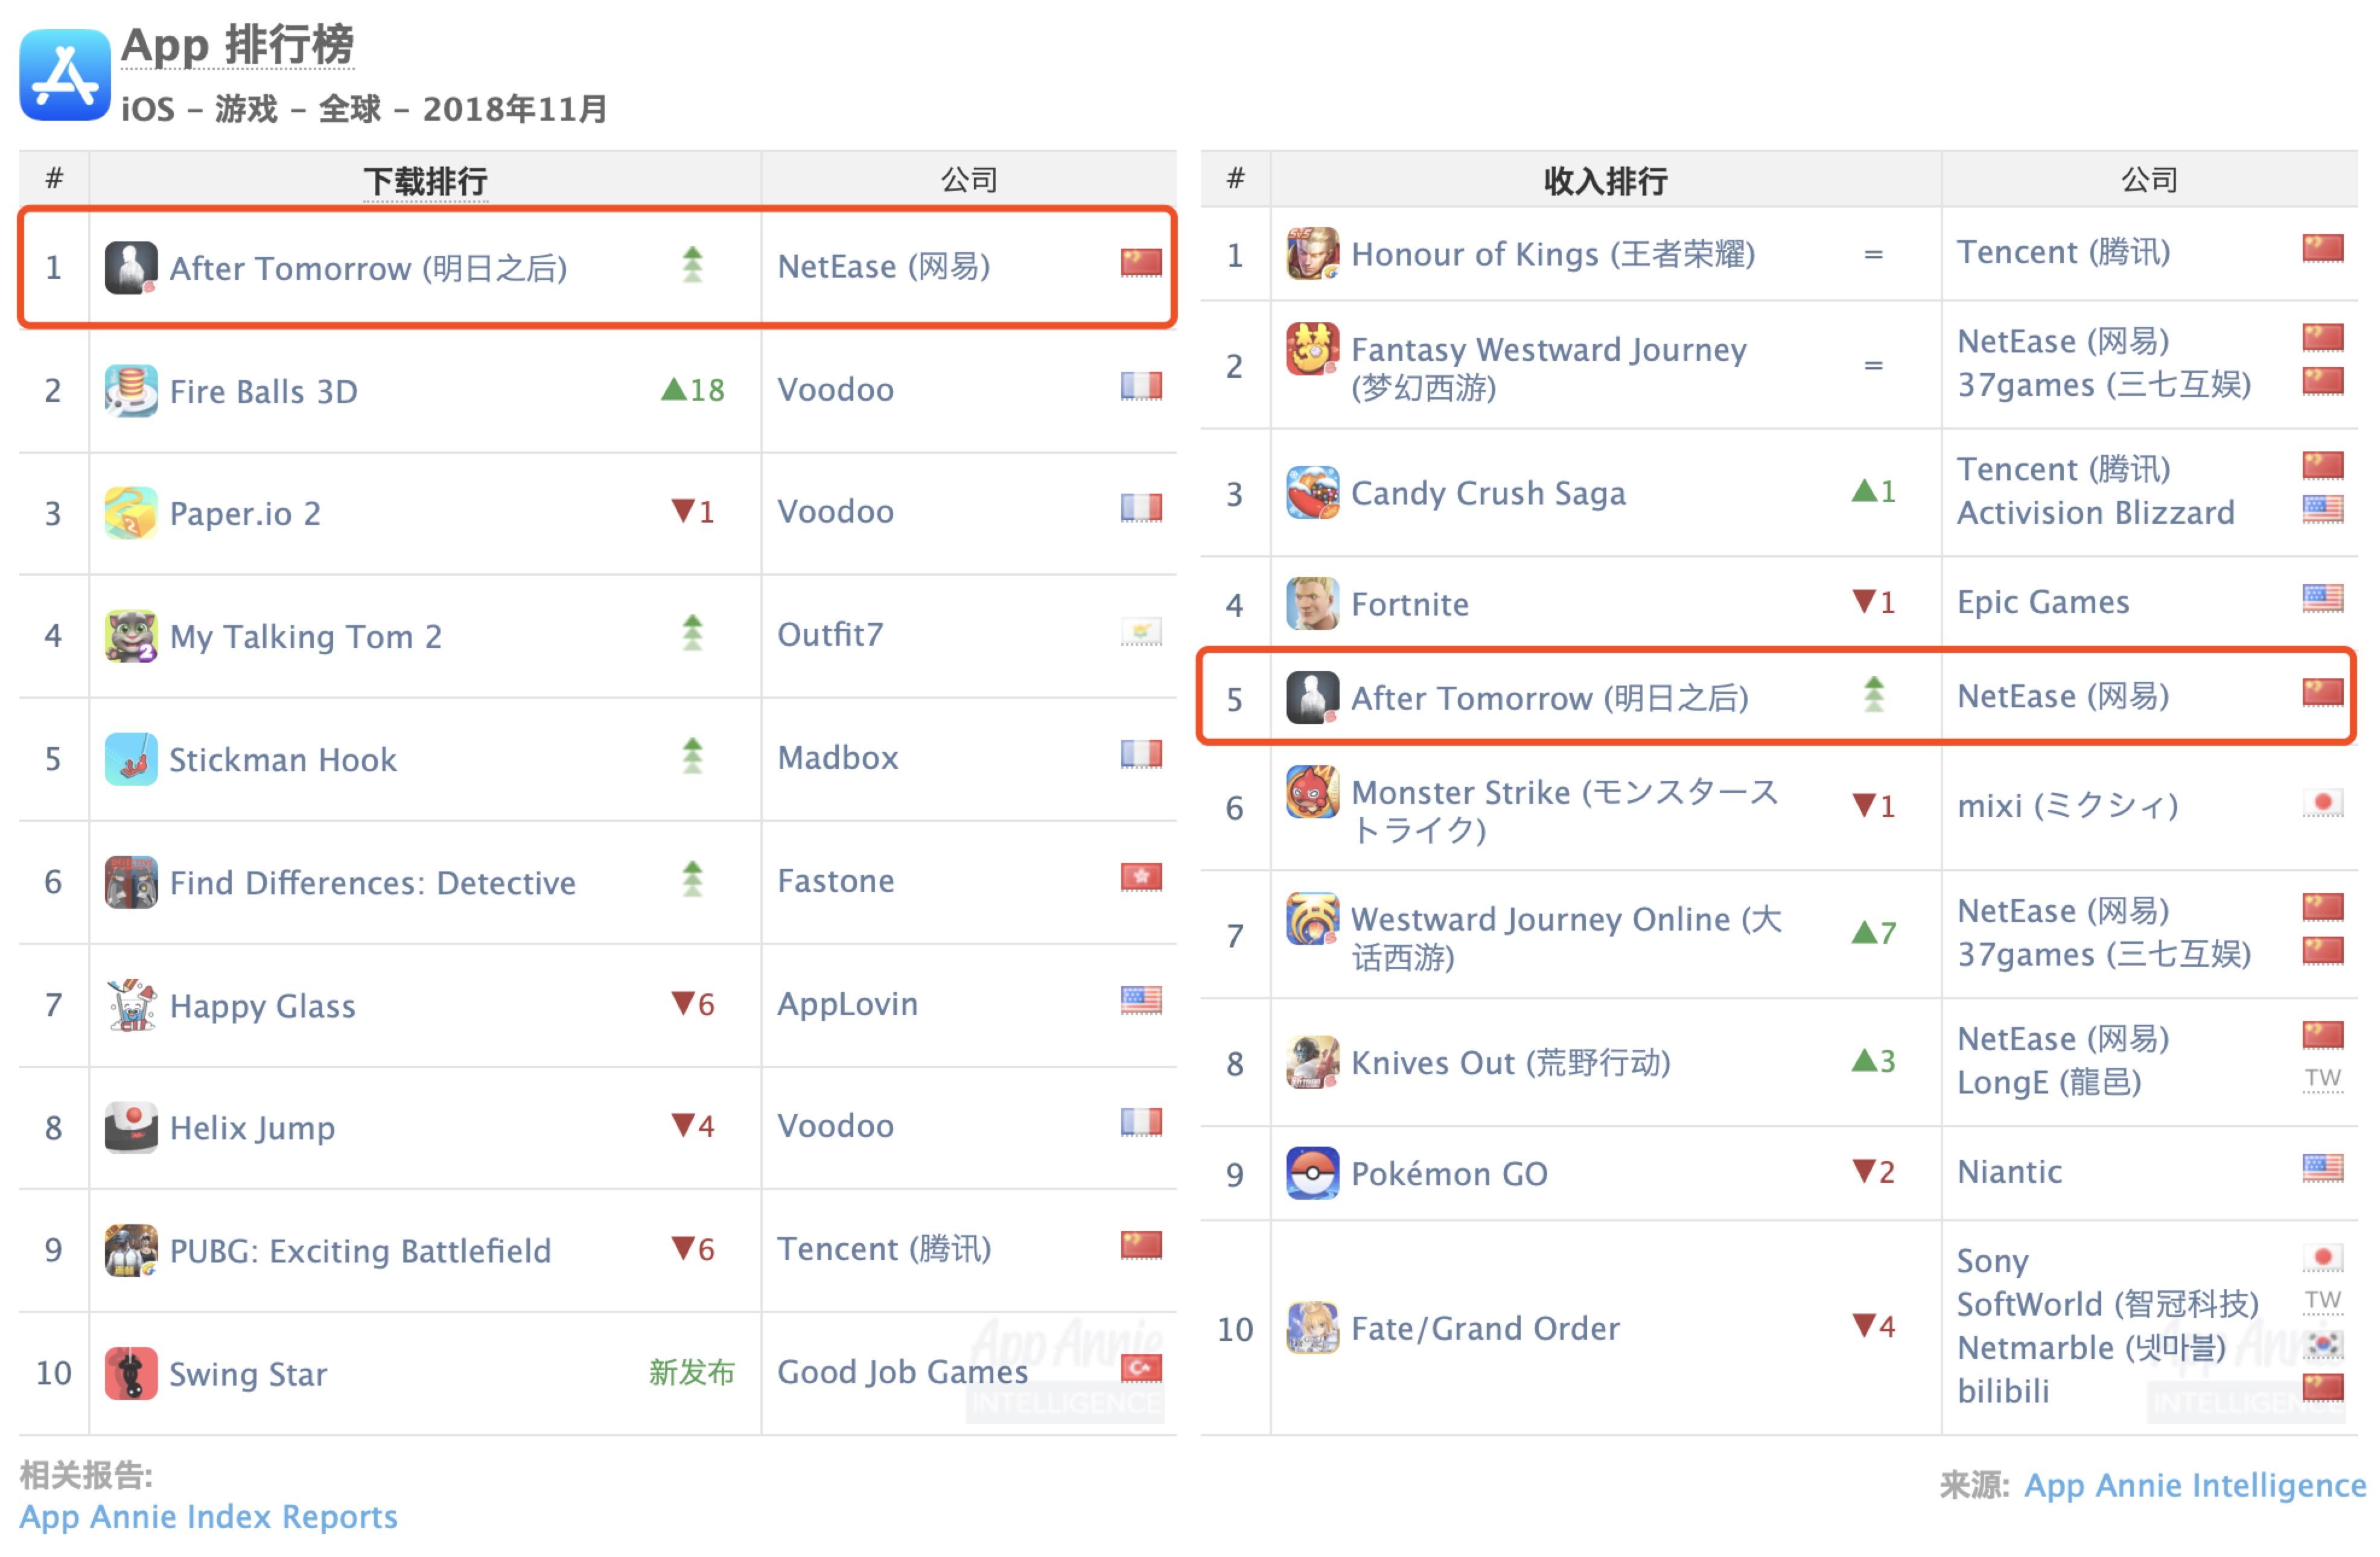The width and height of the screenshot is (2380, 1557).
Task: Click the Monster Strike game icon
Action: pos(1312,792)
